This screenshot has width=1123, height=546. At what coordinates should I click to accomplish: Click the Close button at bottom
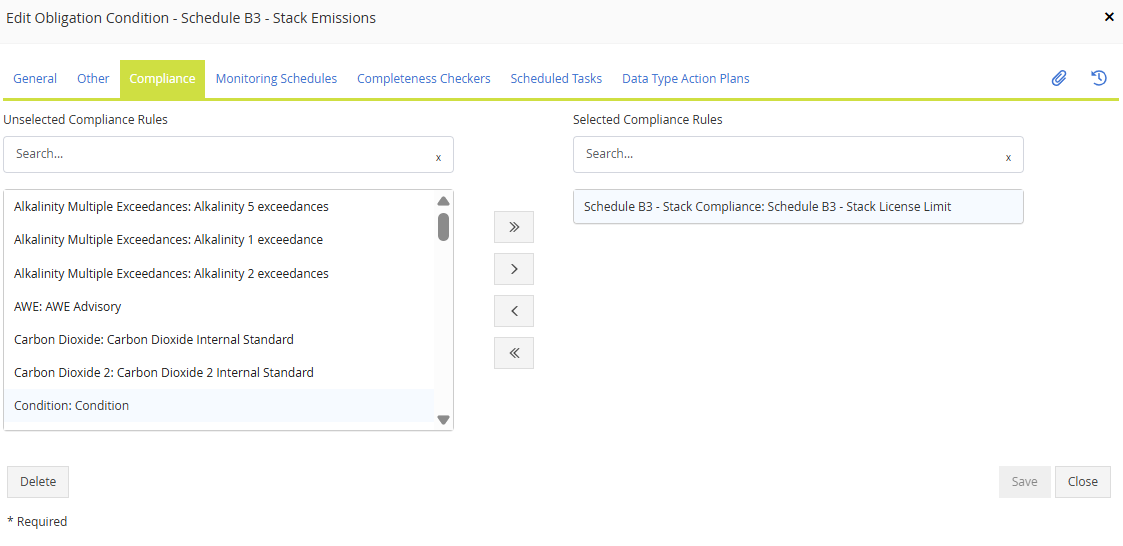click(x=1082, y=481)
